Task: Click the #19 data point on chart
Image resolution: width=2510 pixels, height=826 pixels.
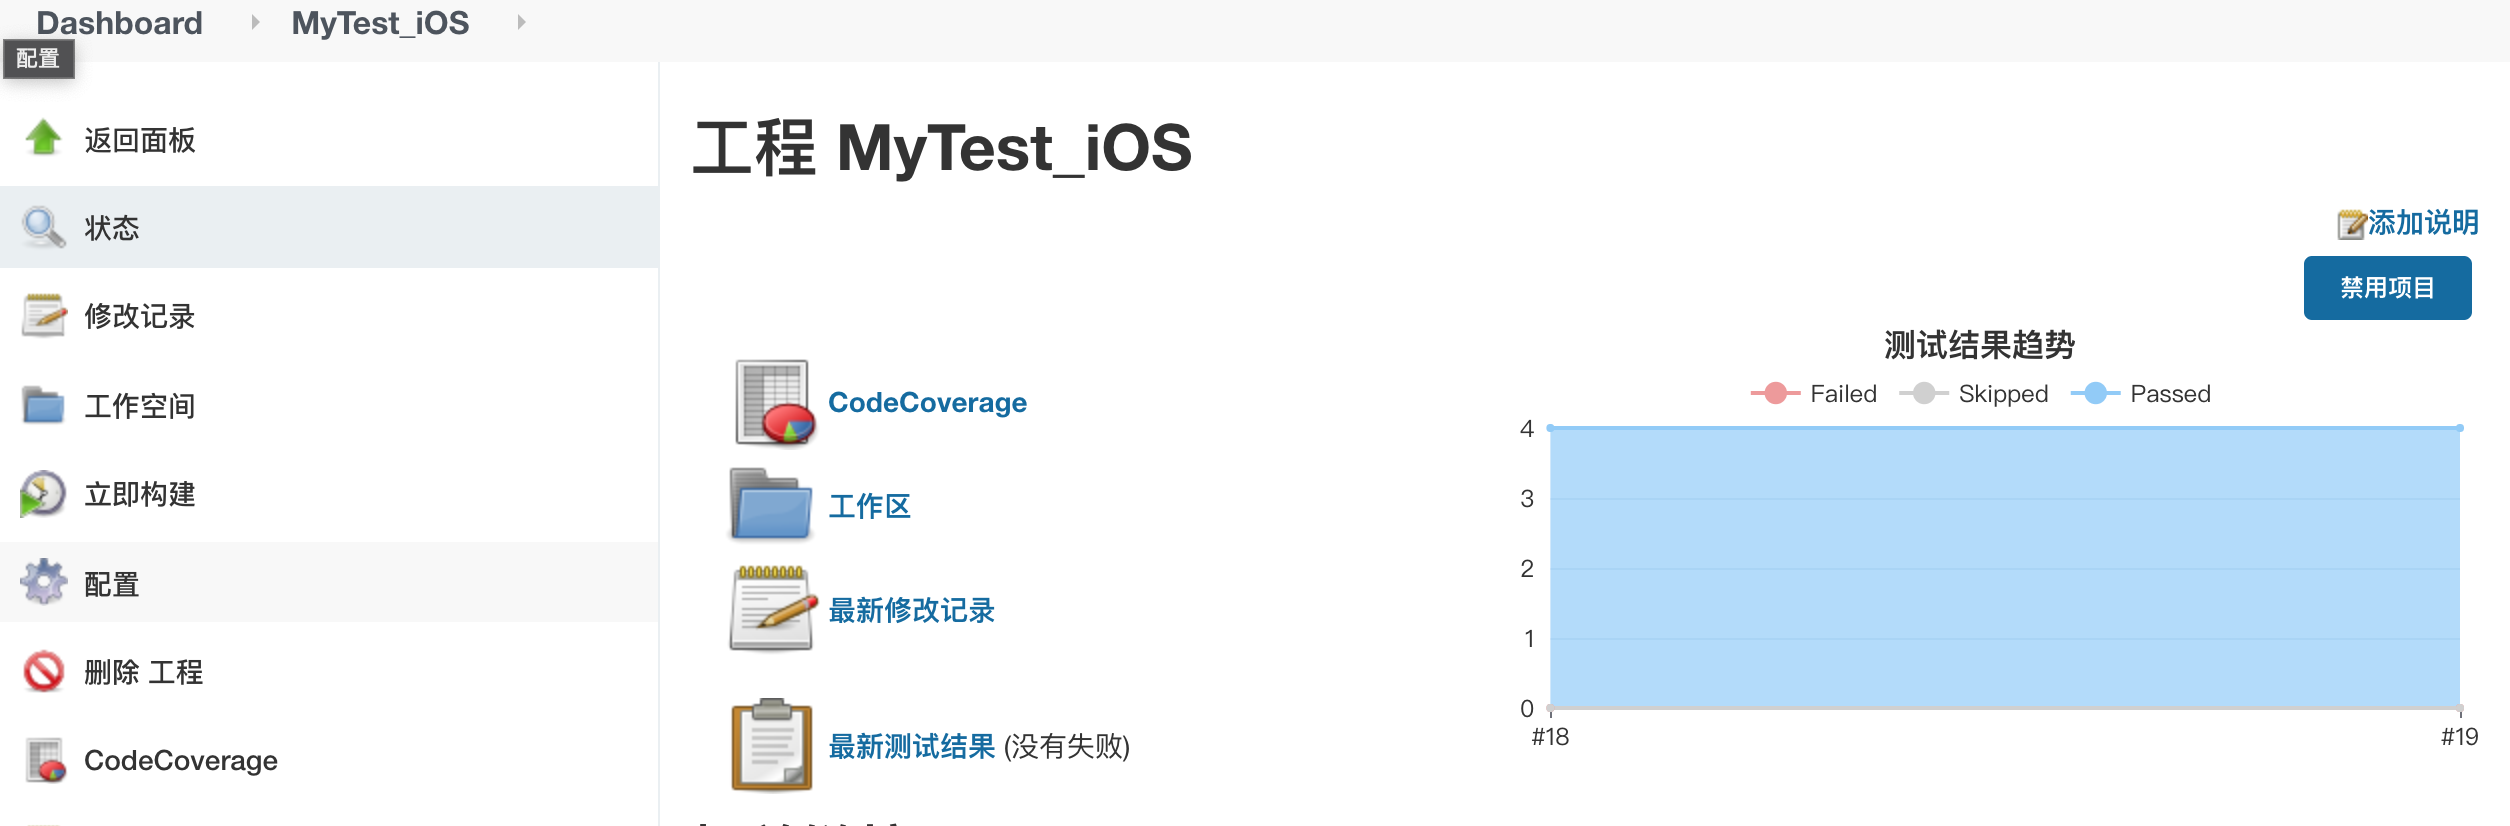Action: click(x=2459, y=428)
